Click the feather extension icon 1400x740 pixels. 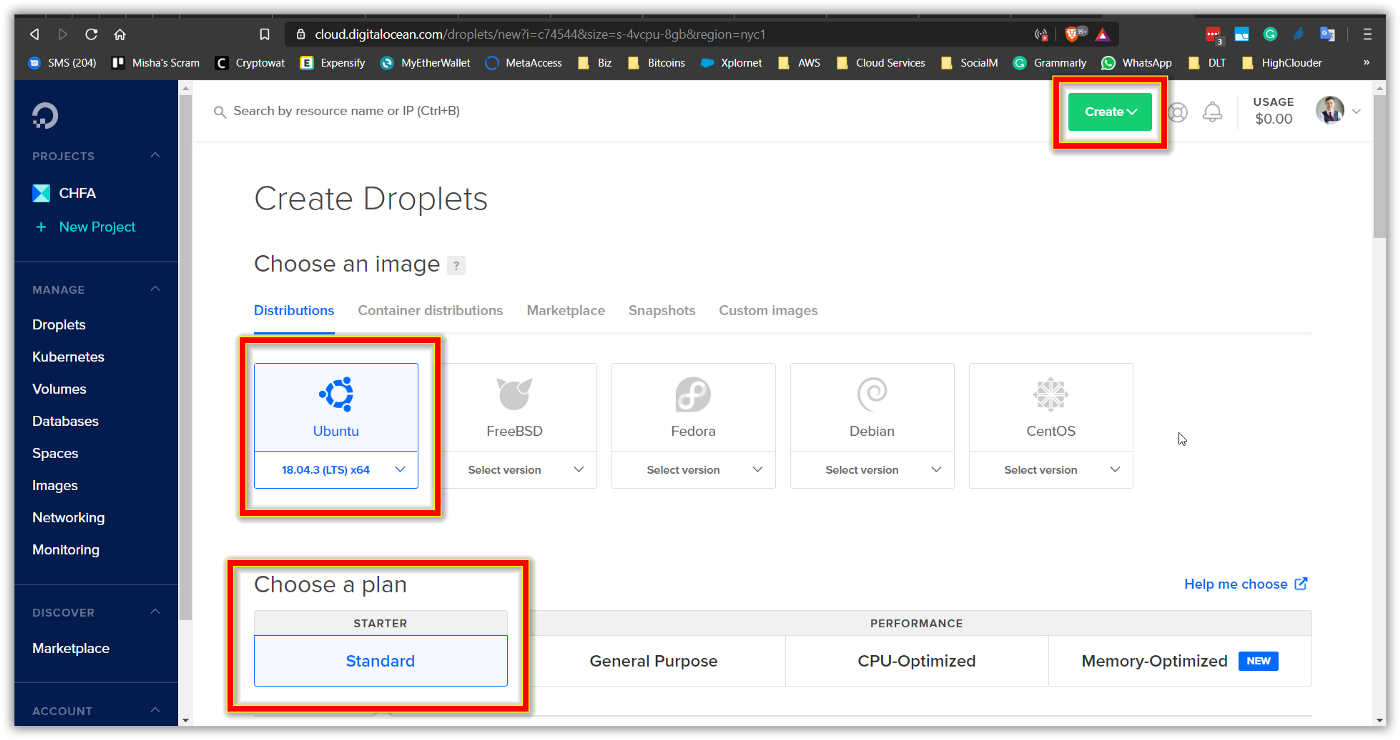[x=1298, y=34]
